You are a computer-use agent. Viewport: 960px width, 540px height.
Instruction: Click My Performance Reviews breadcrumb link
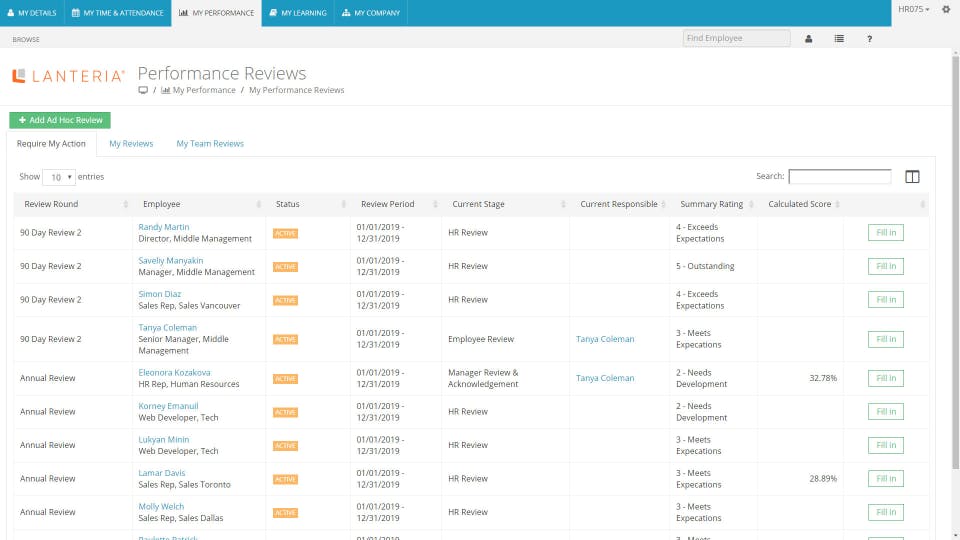[296, 90]
